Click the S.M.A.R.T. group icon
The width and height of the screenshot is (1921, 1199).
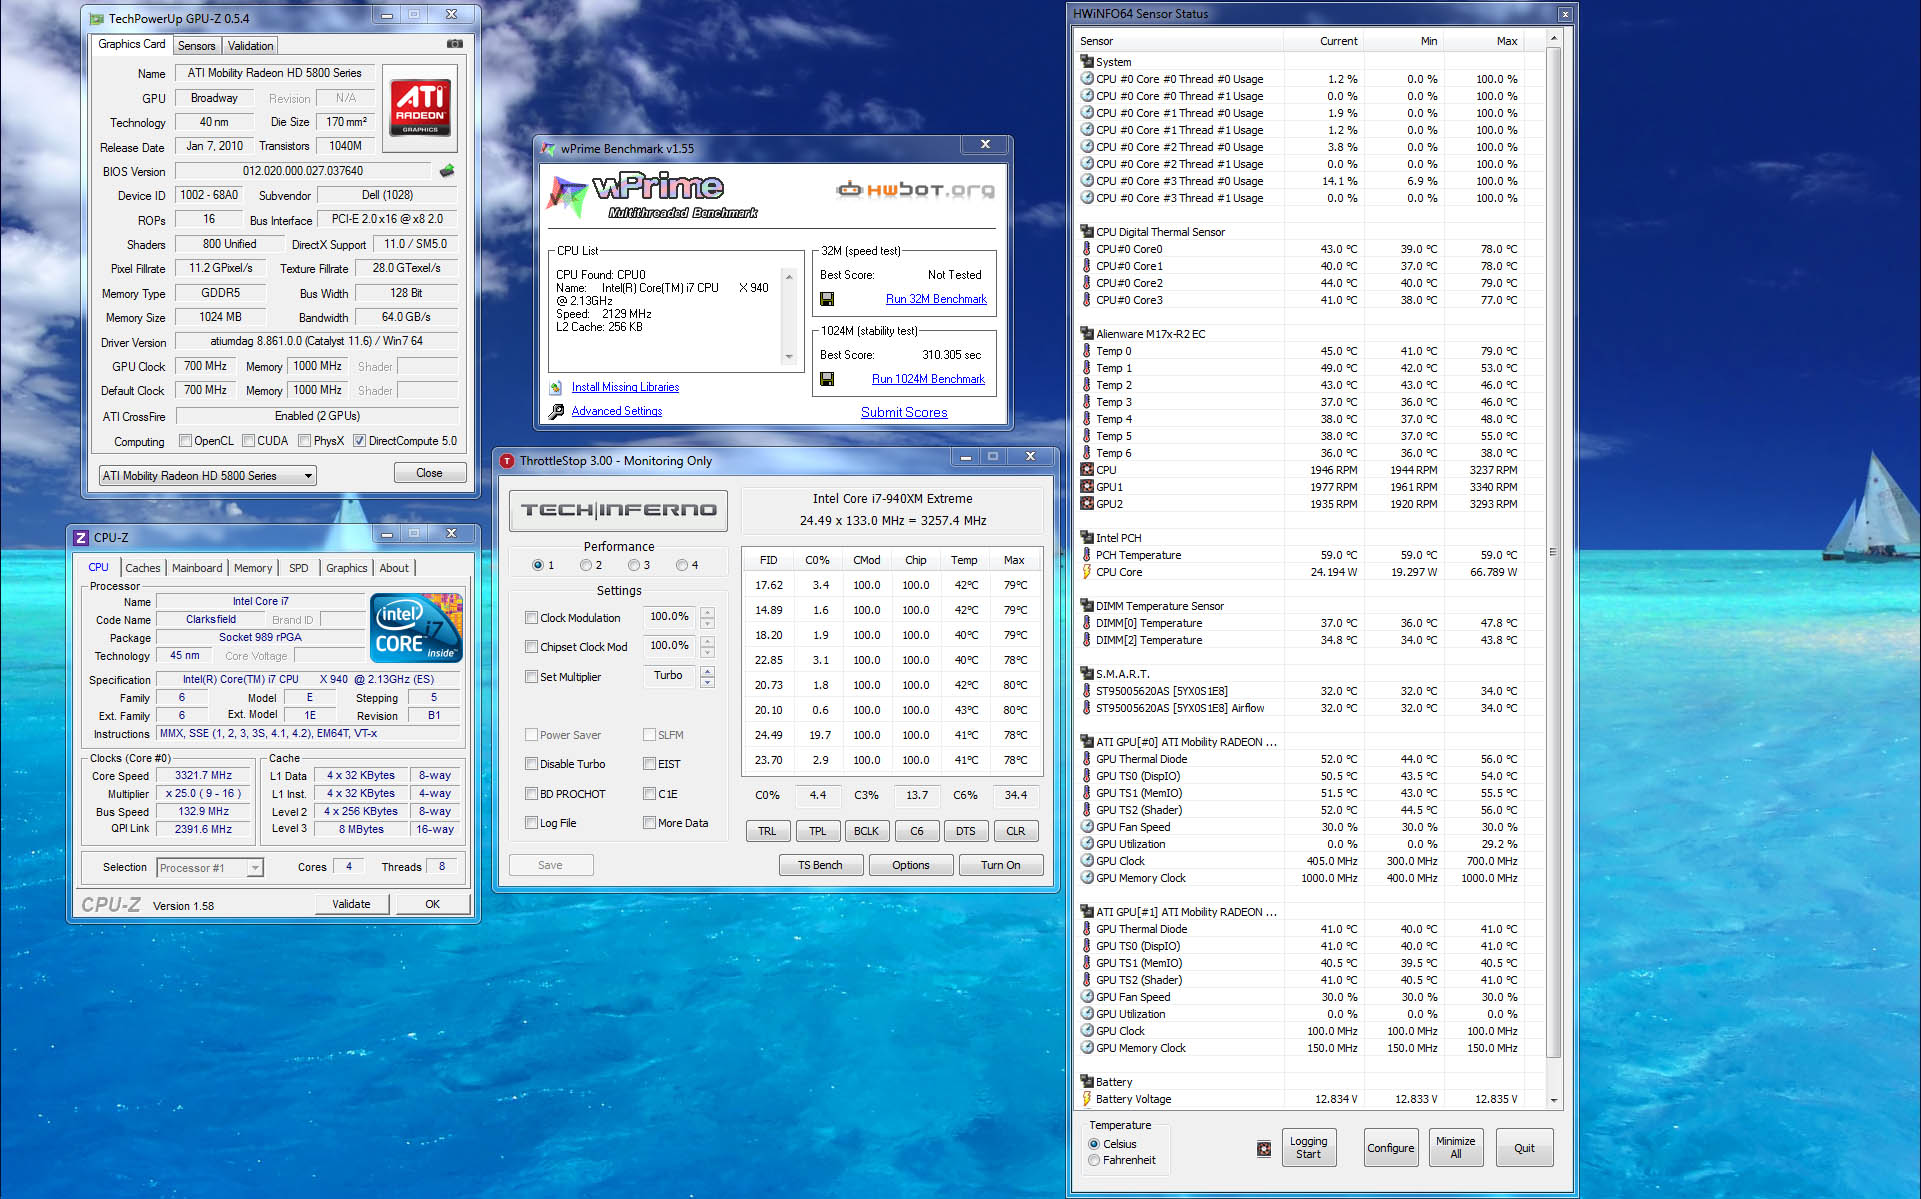(x=1086, y=673)
